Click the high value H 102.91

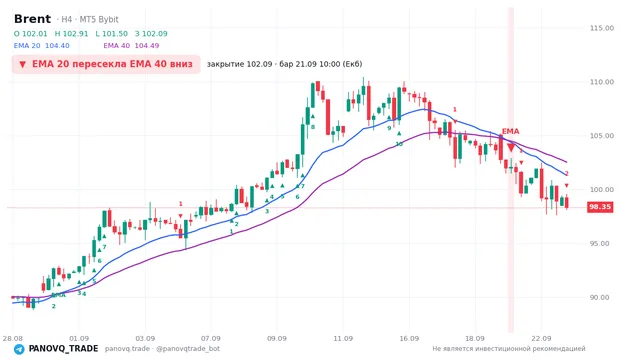click(71, 34)
